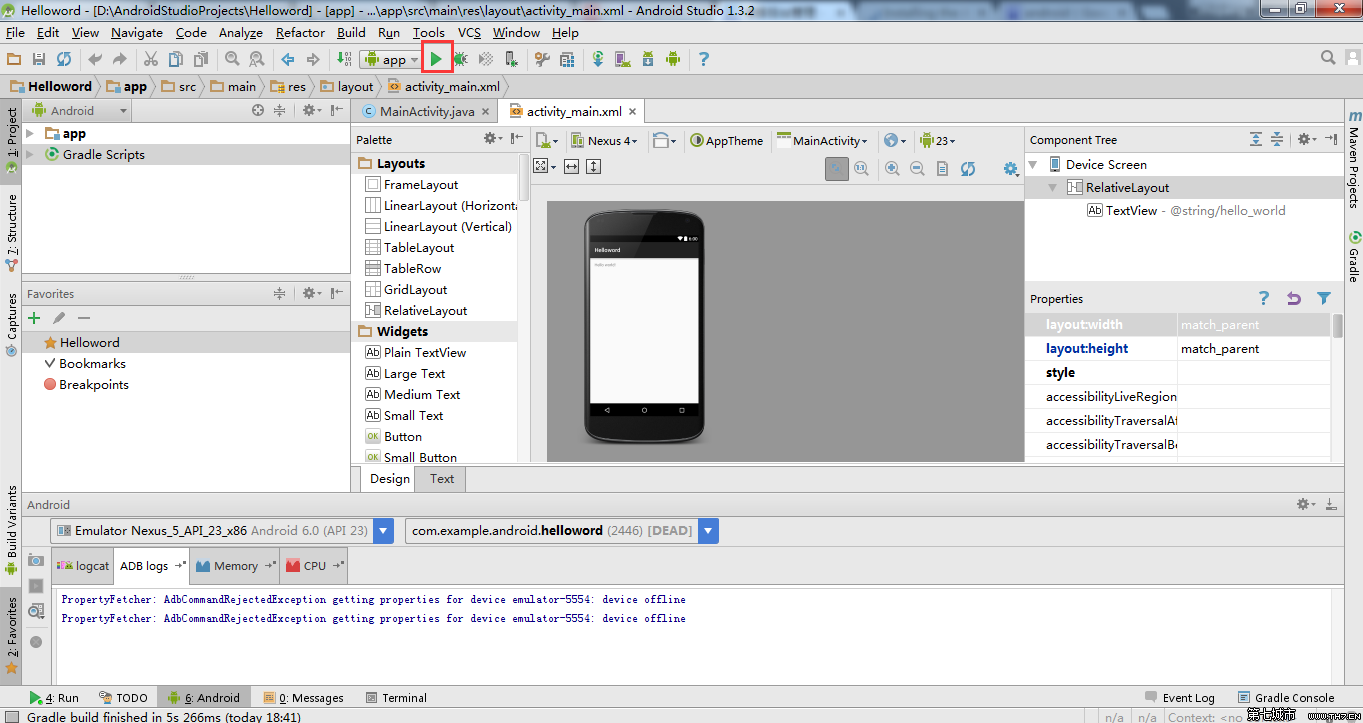This screenshot has width=1363, height=723.
Task: Open the Refactor menu
Action: (x=299, y=32)
